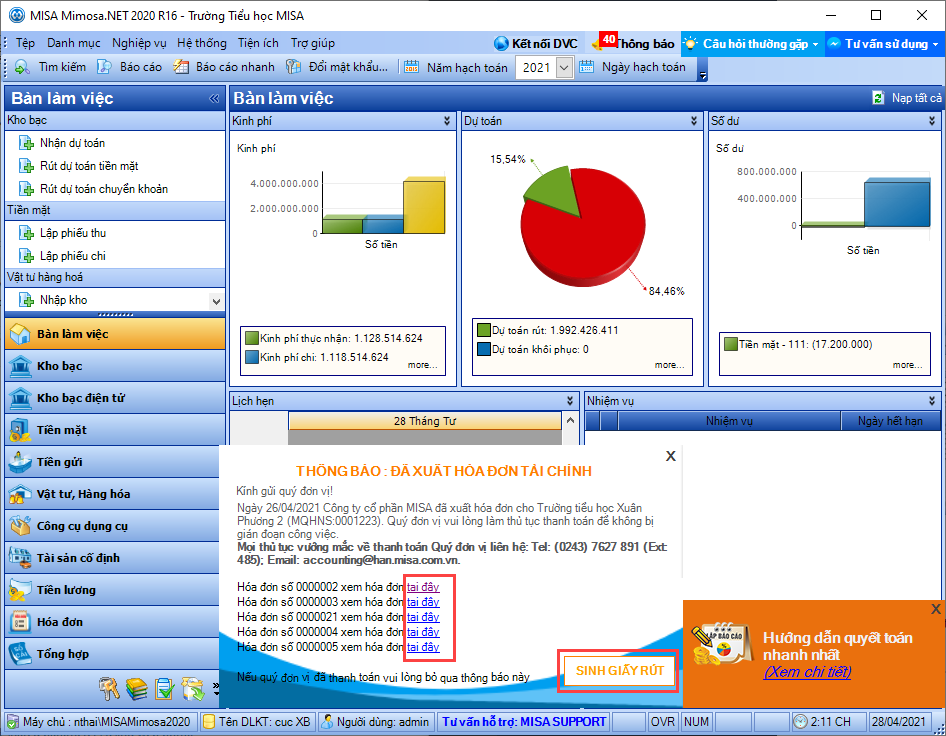Click more... in Kinh phí legend

click(422, 365)
